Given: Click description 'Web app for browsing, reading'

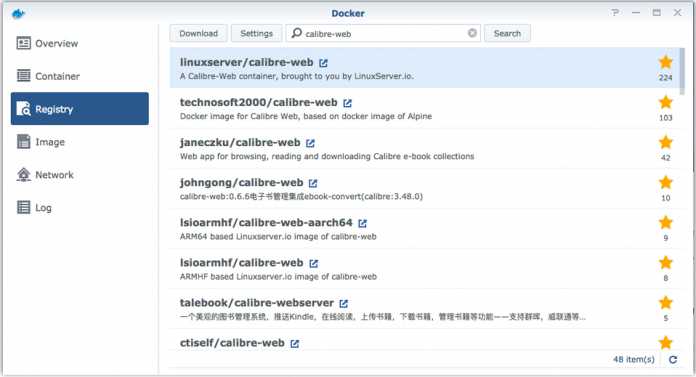Looking at the screenshot, I should [327, 156].
